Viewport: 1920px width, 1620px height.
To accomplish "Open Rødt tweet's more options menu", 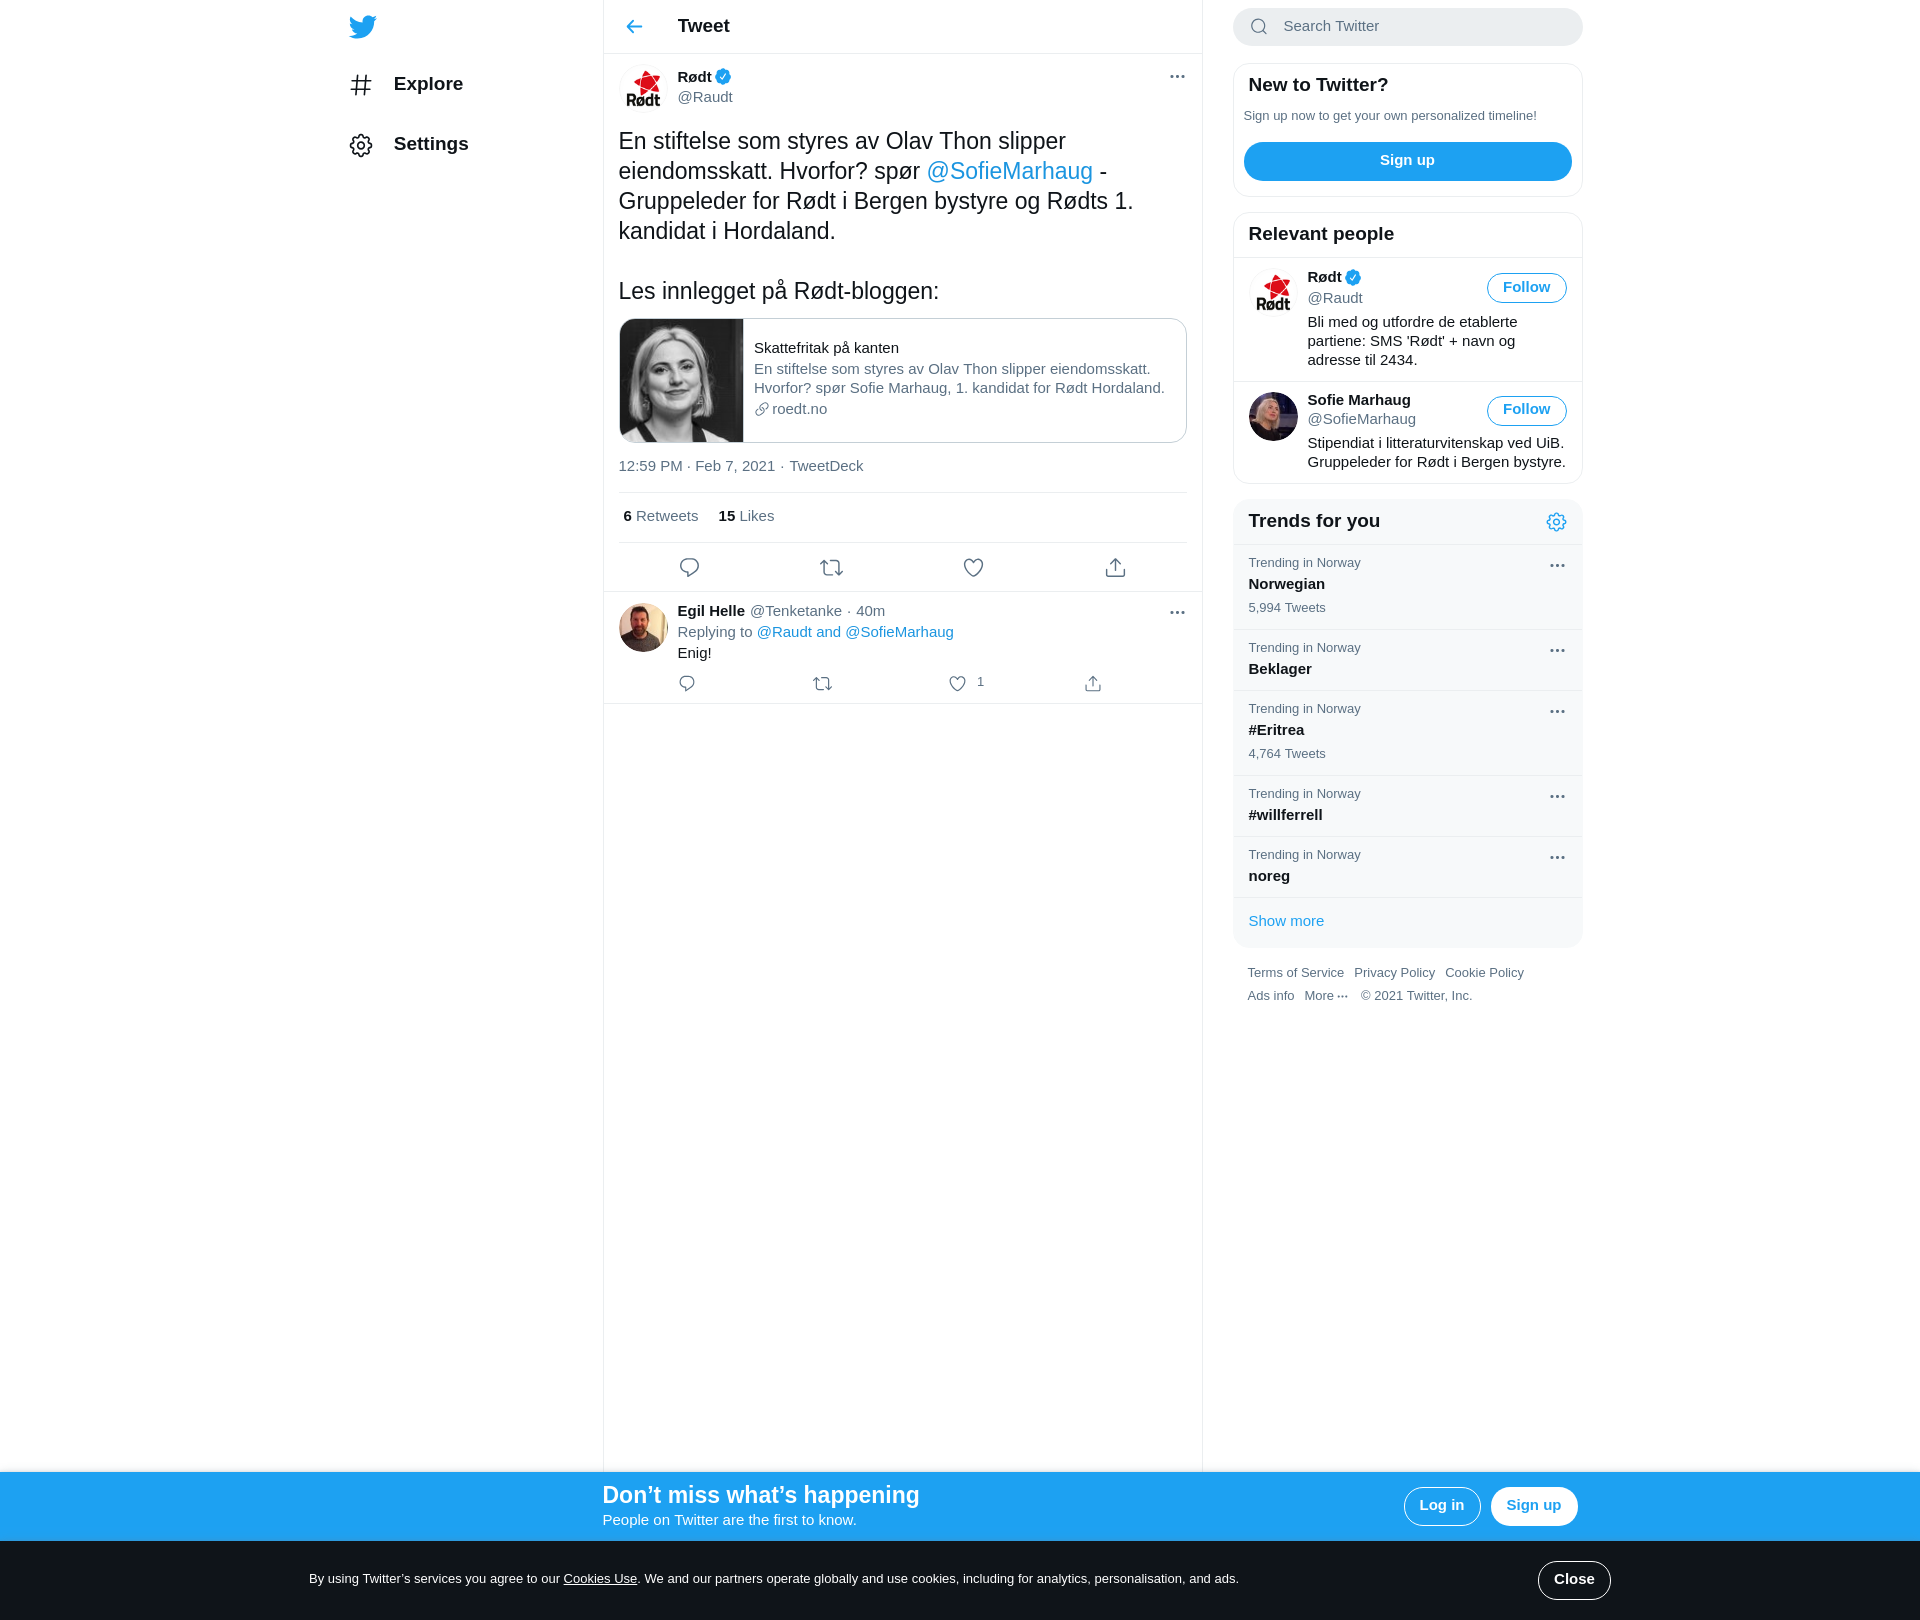I will [x=1177, y=77].
